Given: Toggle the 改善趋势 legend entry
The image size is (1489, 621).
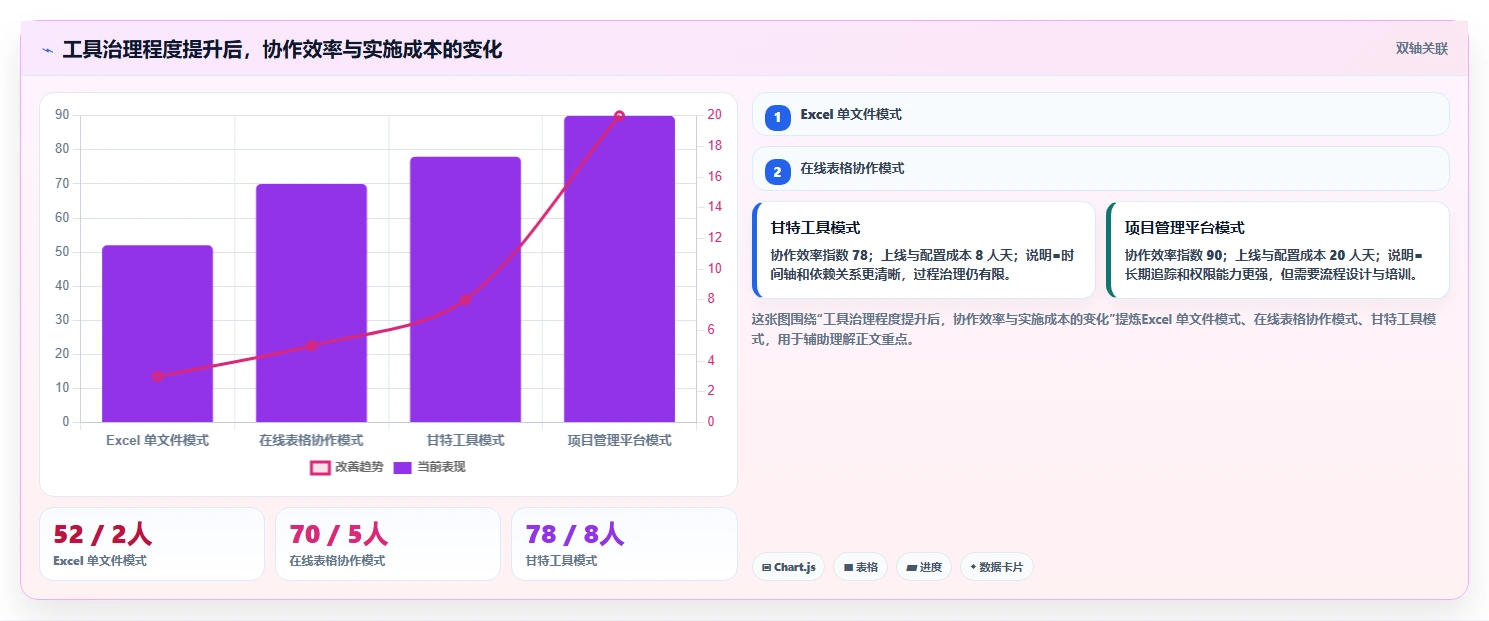Looking at the screenshot, I should 347,467.
